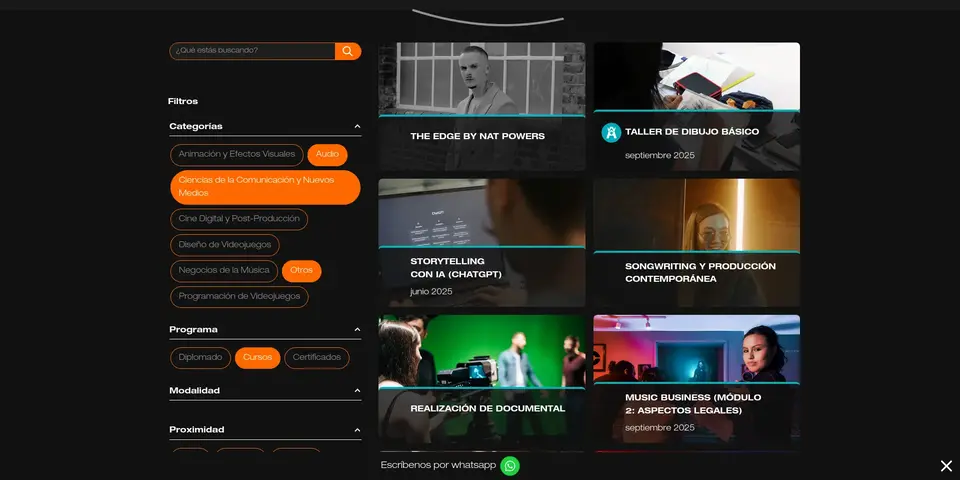
Task: Select Cine Digital y Post-Producción filter
Action: (238, 219)
